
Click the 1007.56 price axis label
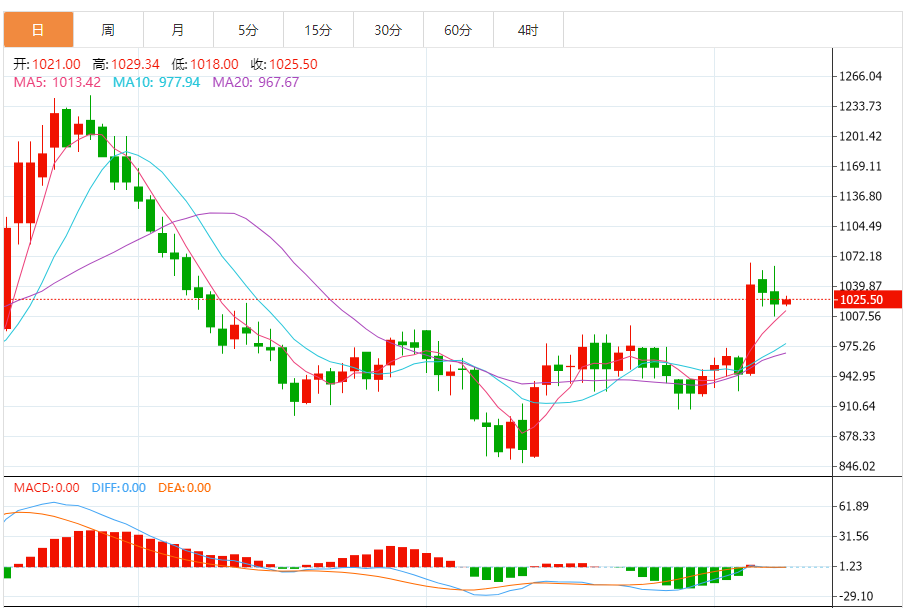[860, 316]
